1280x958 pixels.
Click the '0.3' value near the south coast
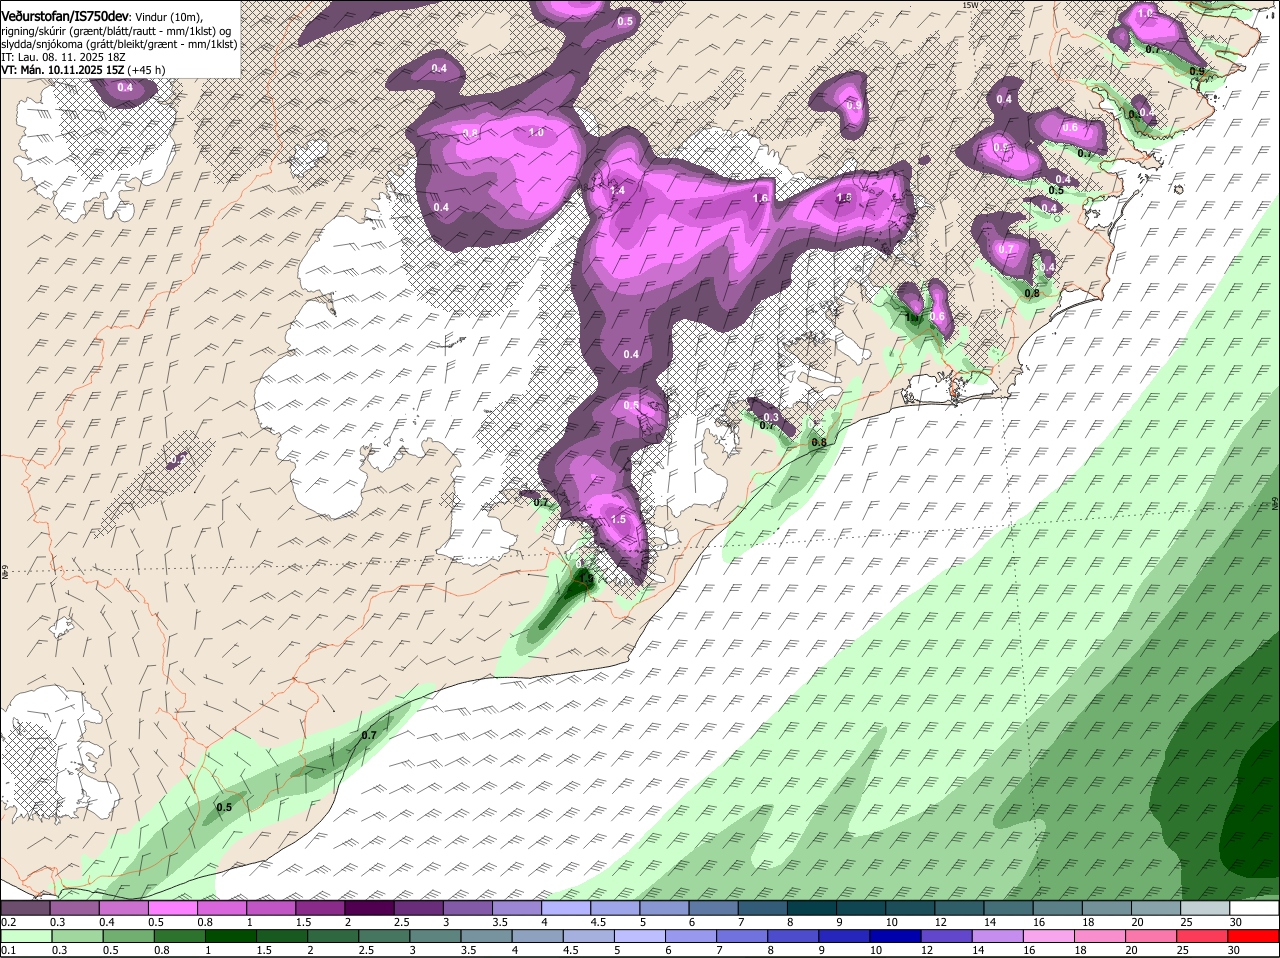(771, 417)
